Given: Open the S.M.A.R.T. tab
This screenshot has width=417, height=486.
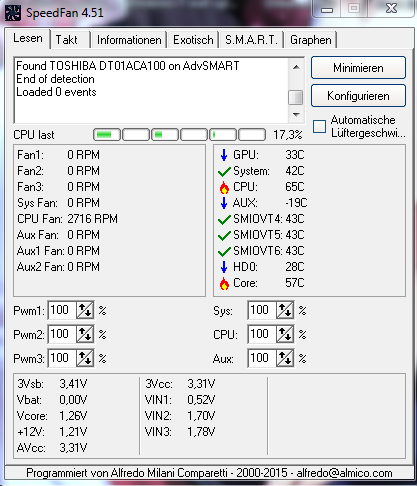Looking at the screenshot, I should point(251,40).
